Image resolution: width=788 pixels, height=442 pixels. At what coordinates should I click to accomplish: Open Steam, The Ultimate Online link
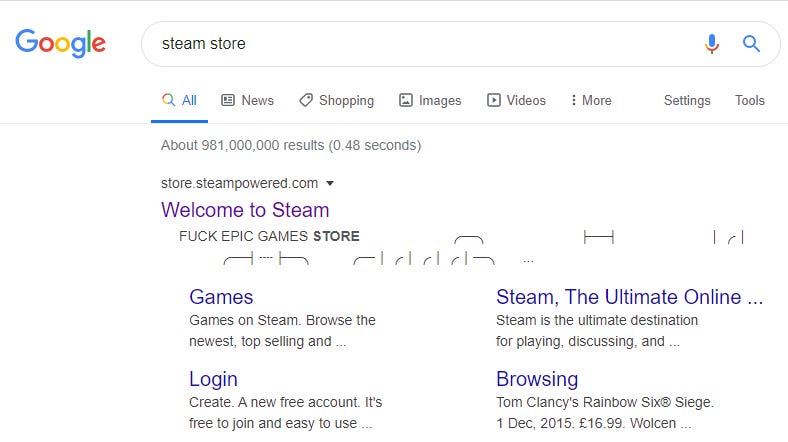click(x=629, y=297)
